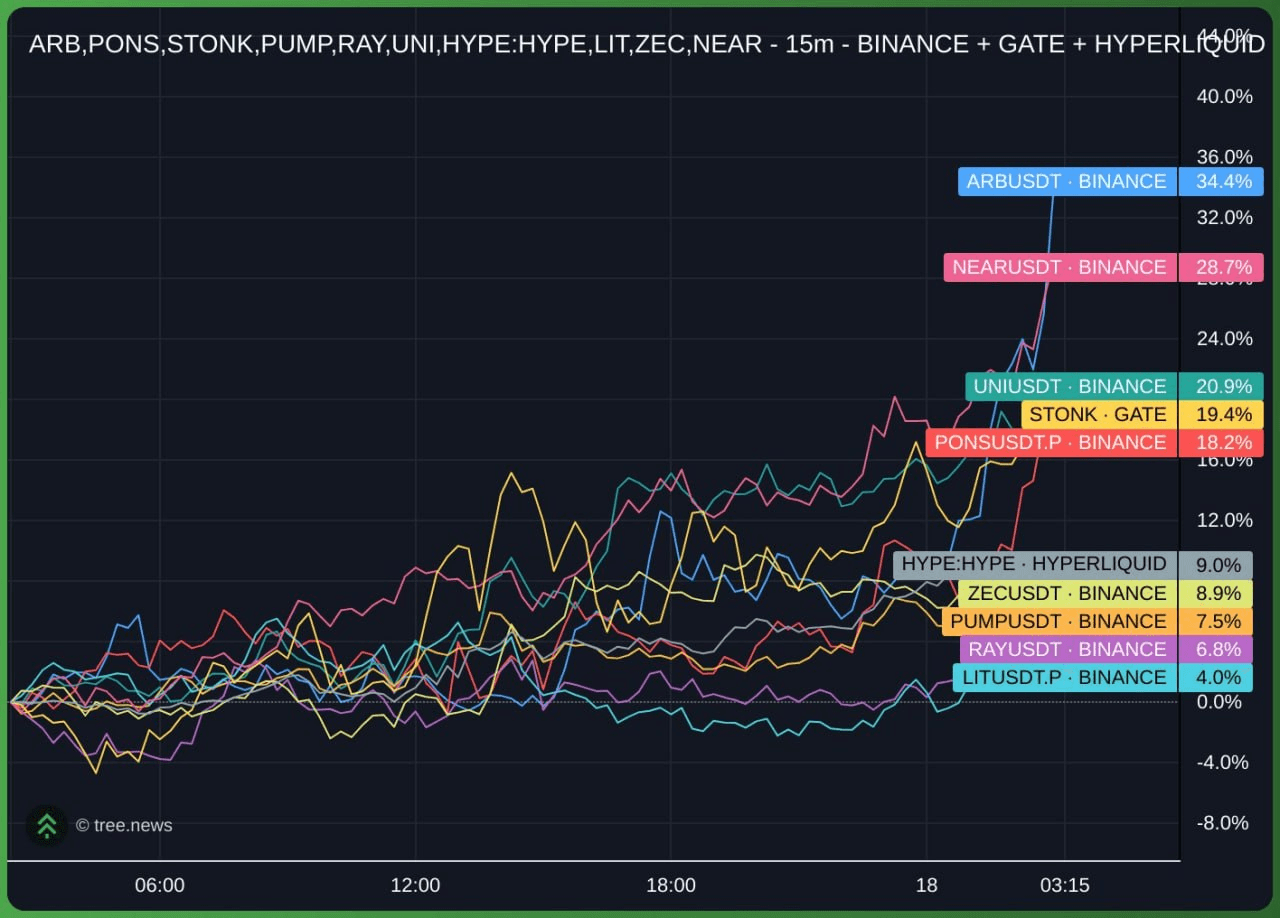
Task: Select the HYPE:HYPE · HYPERLIQUID series label
Action: coord(1034,564)
